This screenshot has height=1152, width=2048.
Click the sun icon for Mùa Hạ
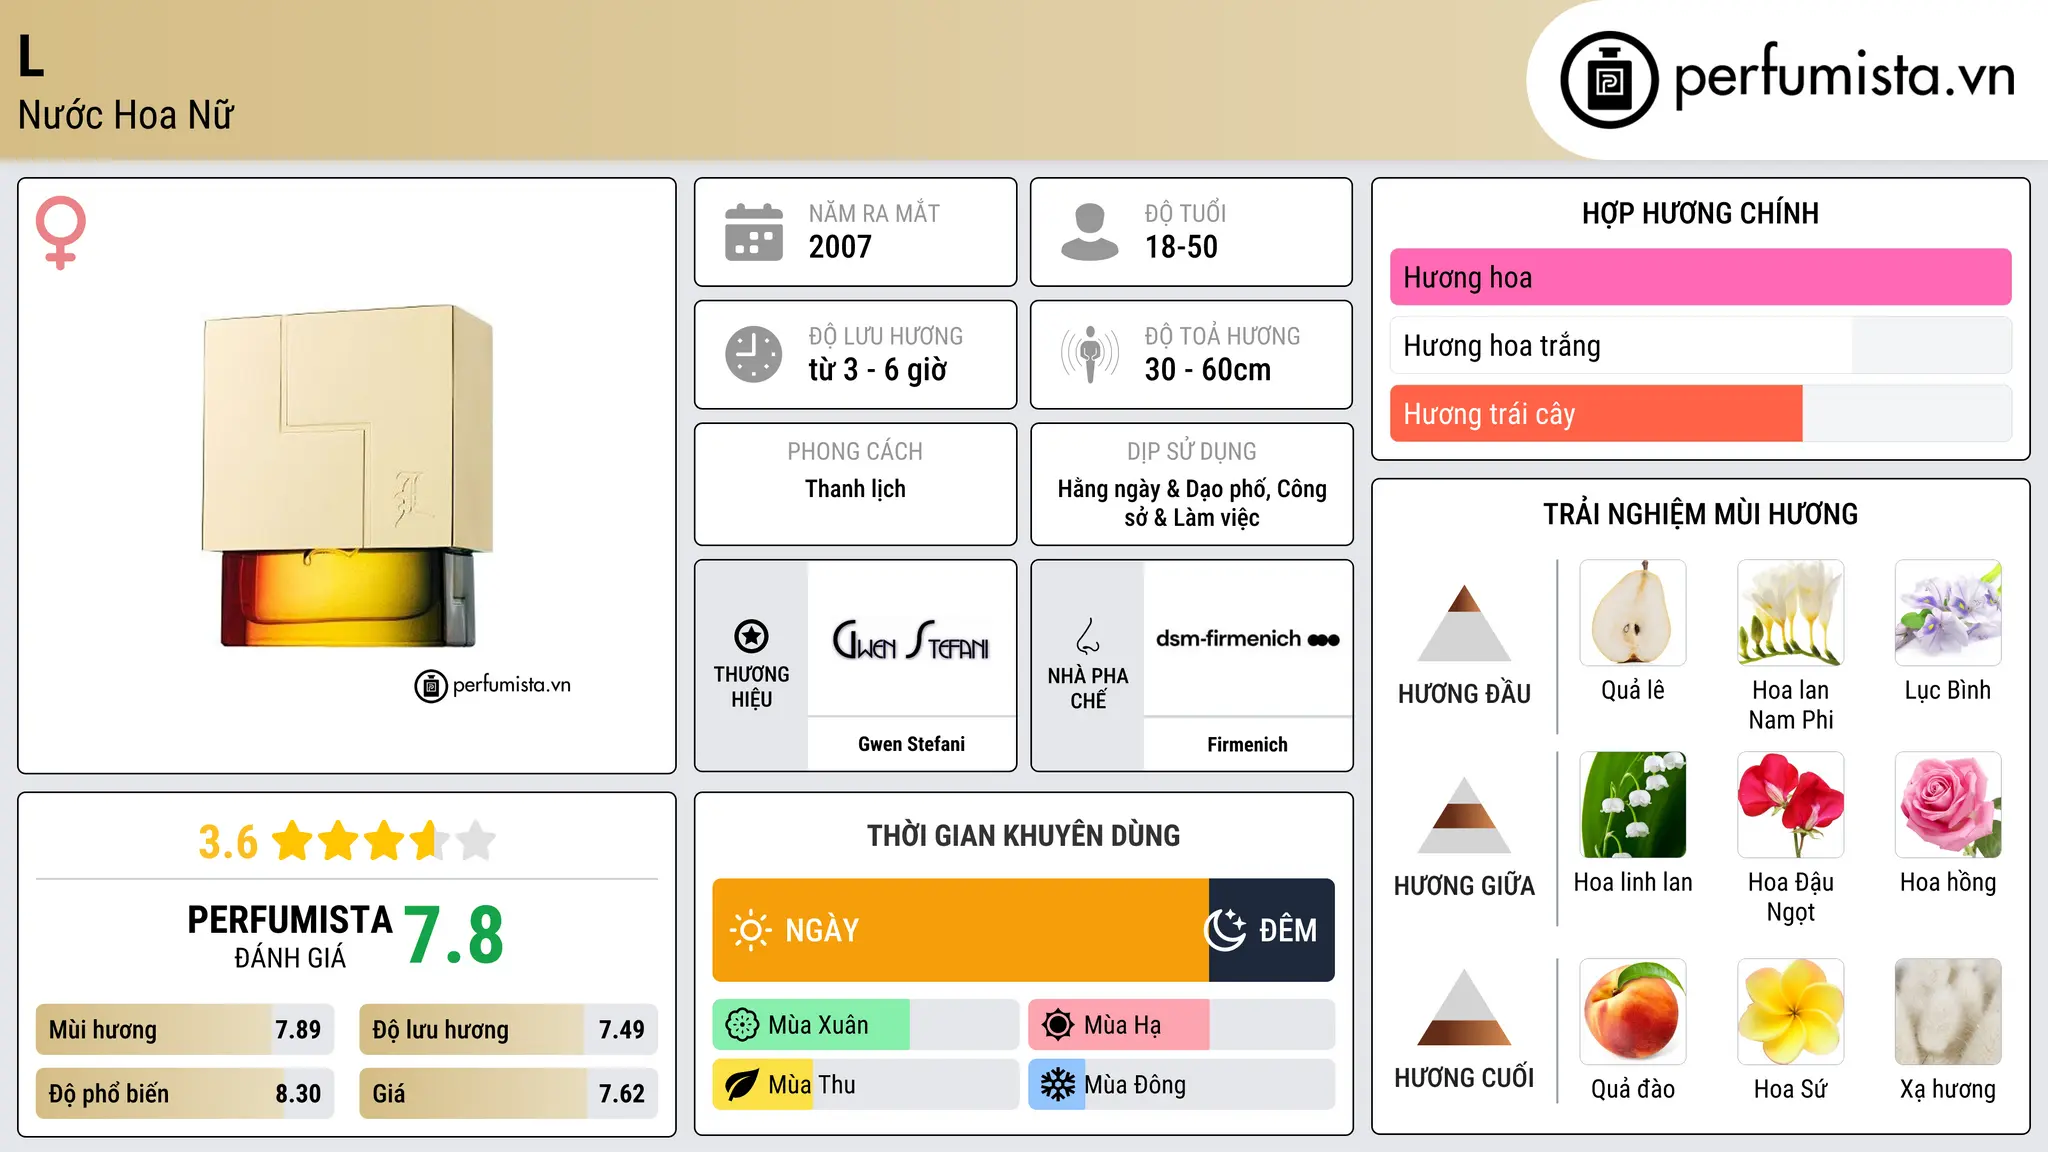click(x=1058, y=1025)
